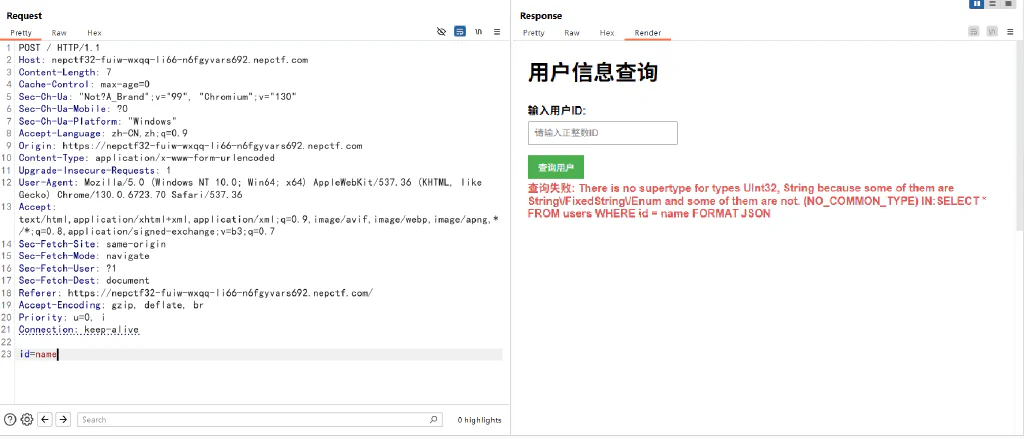Select top-bottom layout view icon

pyautogui.click(x=993, y=4)
